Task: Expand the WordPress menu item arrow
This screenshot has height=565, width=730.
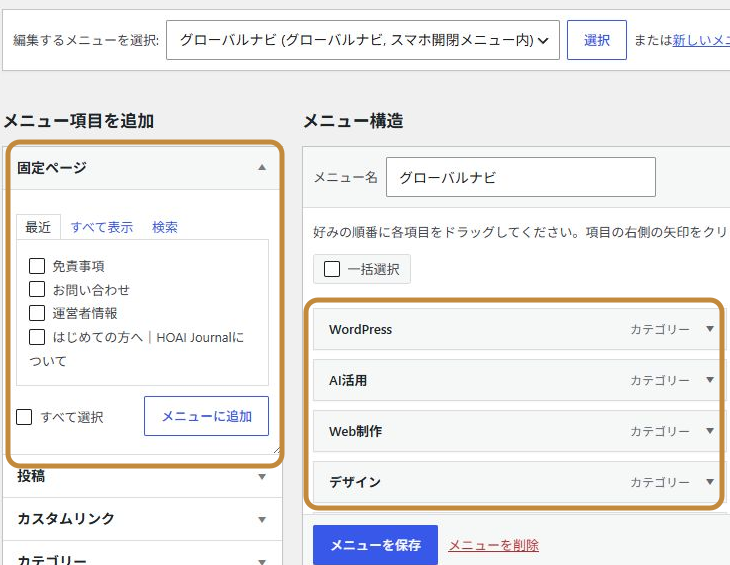Action: [710, 329]
